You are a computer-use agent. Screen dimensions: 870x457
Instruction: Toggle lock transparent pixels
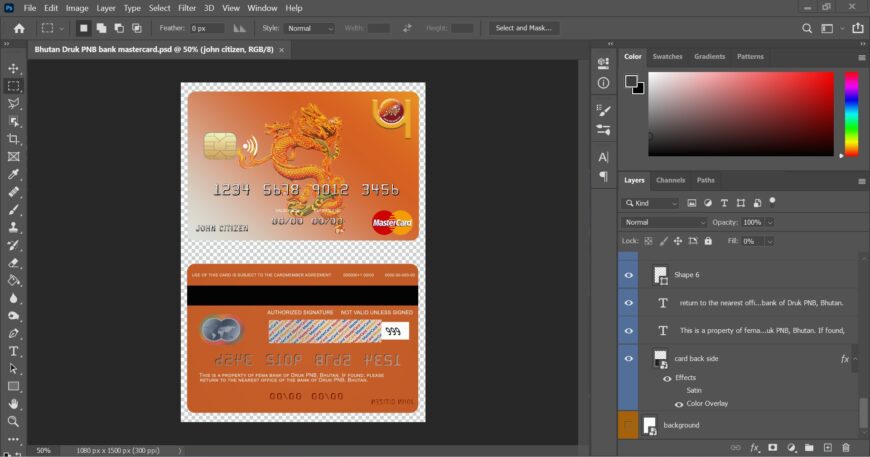tap(648, 241)
